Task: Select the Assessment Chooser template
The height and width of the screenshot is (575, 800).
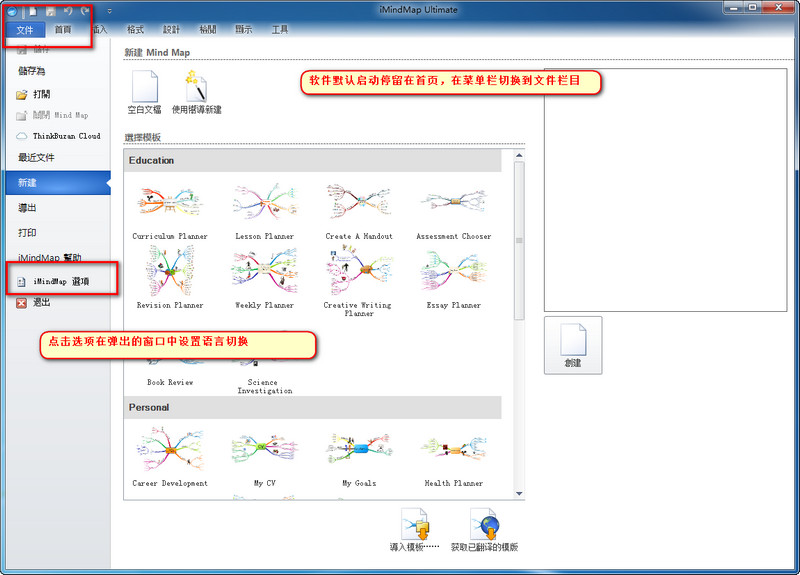Action: [454, 212]
